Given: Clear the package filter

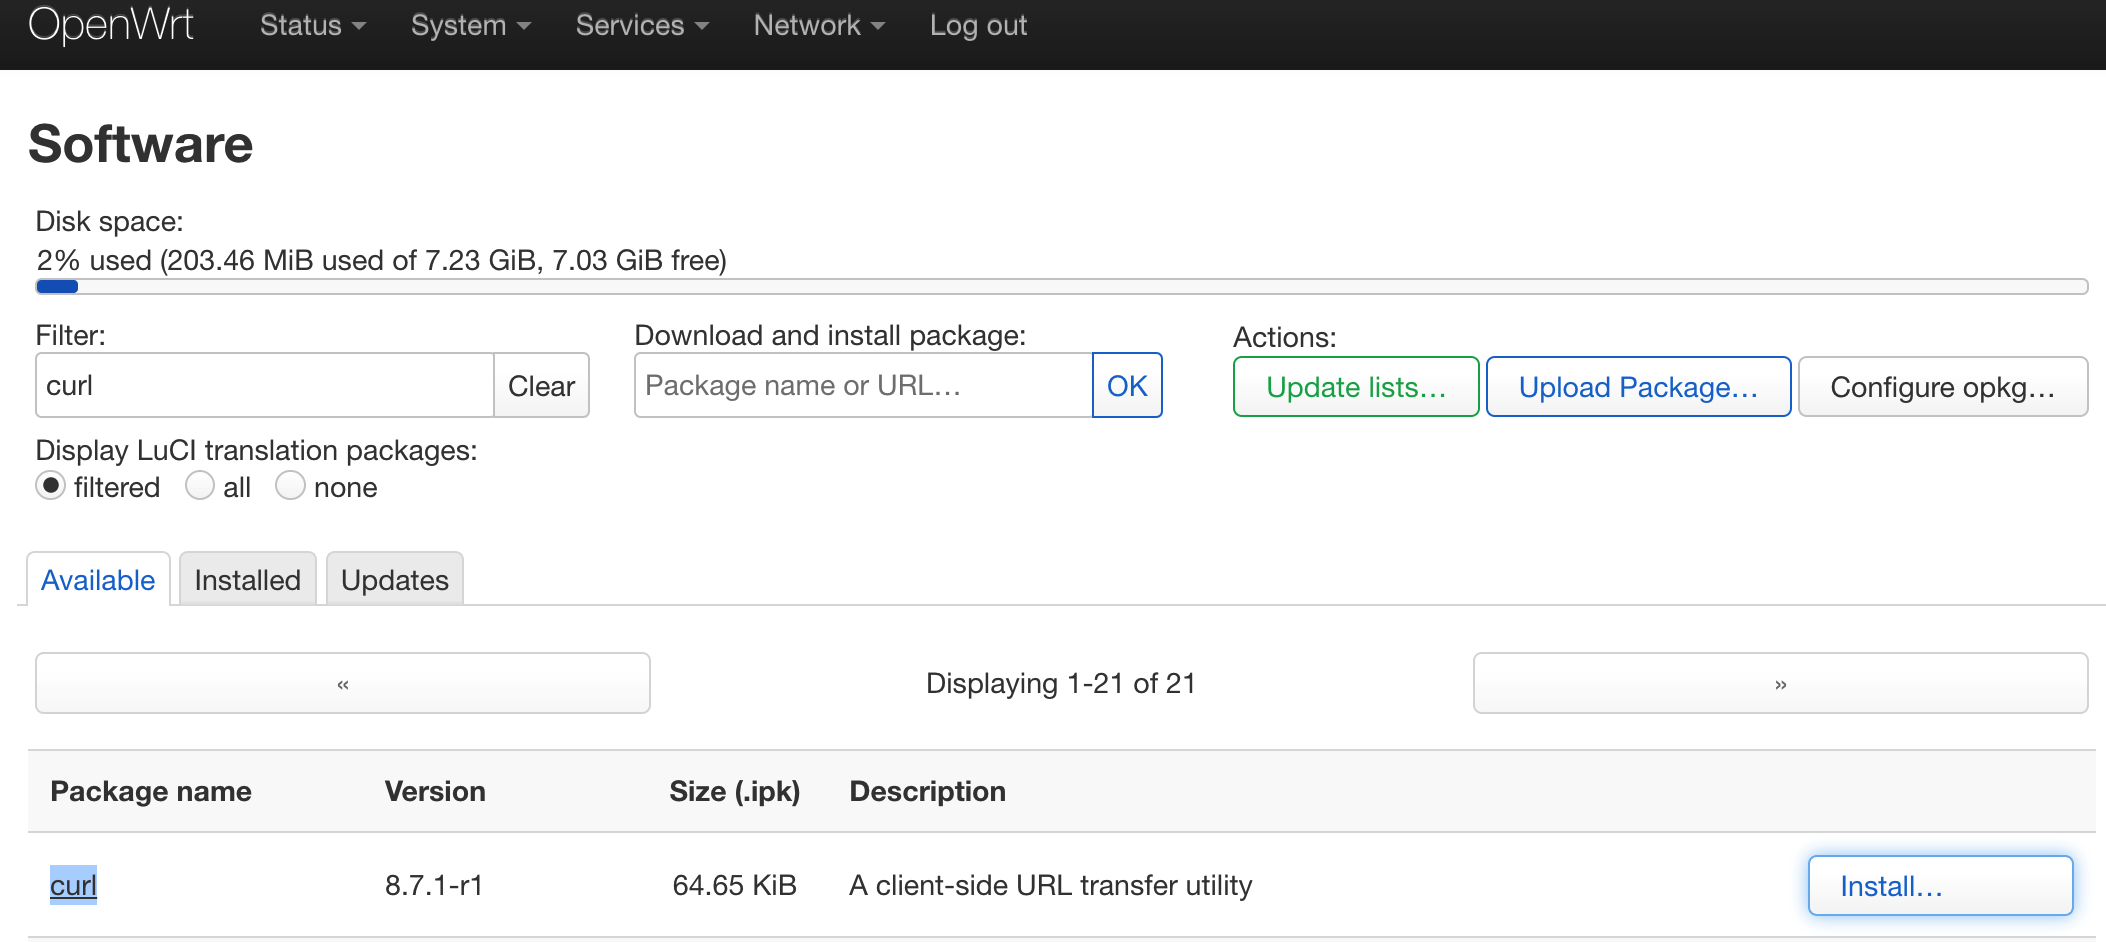Looking at the screenshot, I should coord(541,385).
